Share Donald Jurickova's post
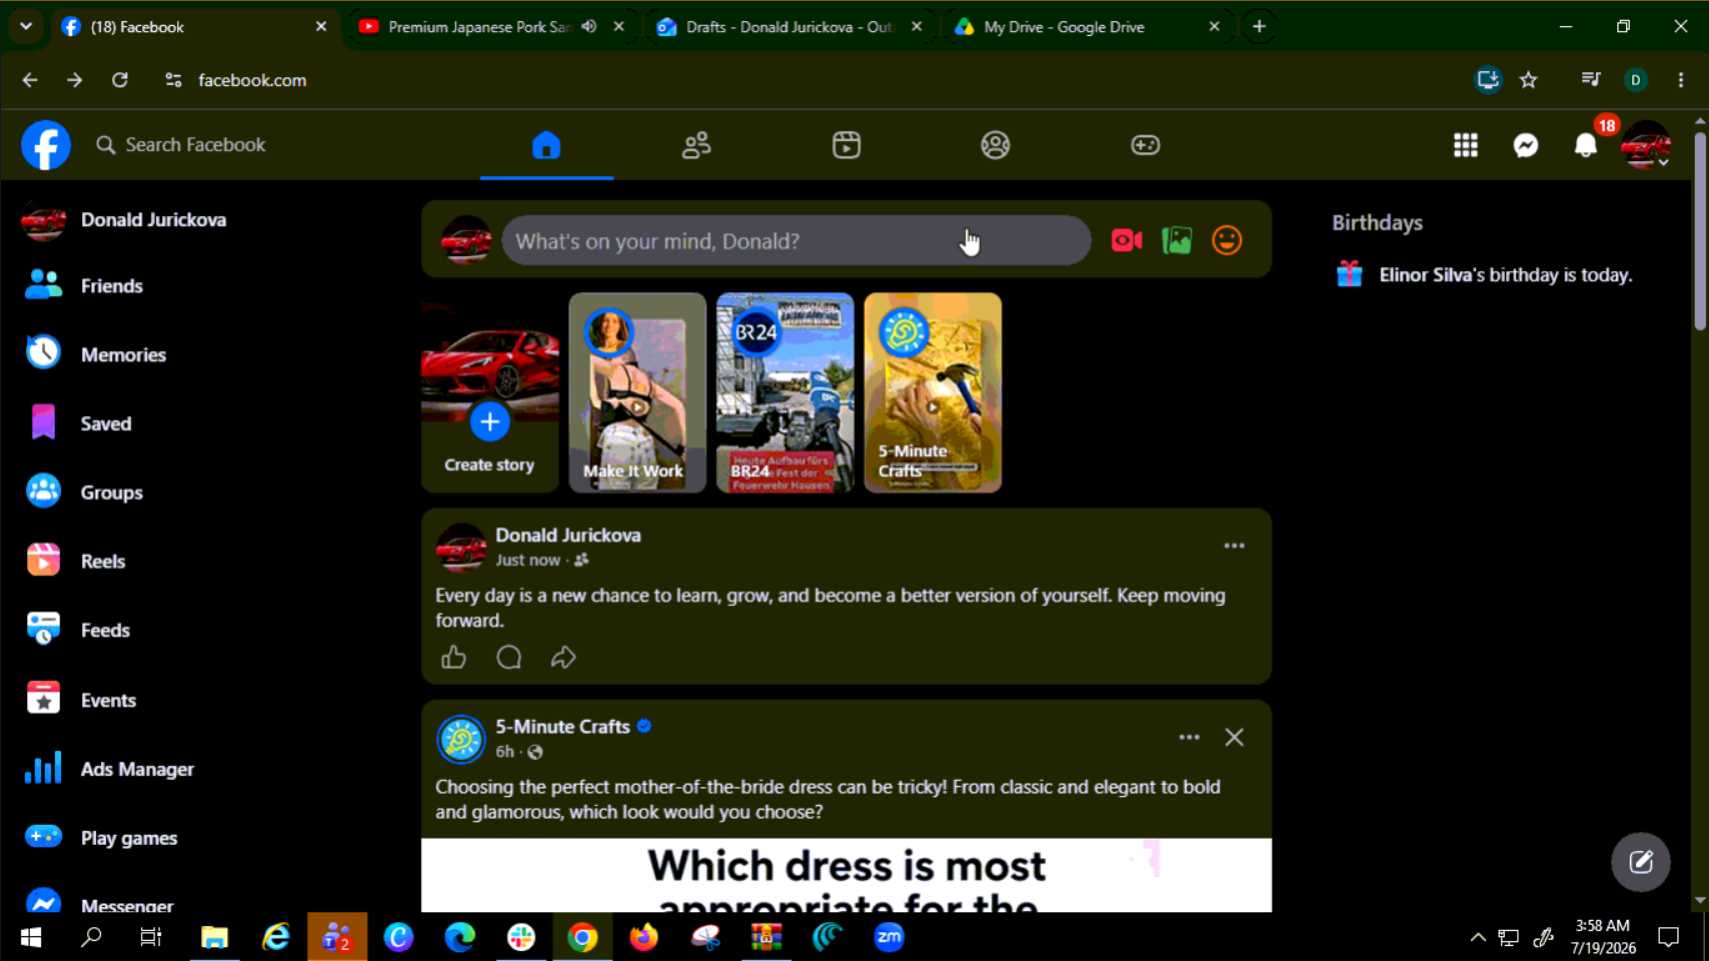The width and height of the screenshot is (1709, 961). click(563, 657)
